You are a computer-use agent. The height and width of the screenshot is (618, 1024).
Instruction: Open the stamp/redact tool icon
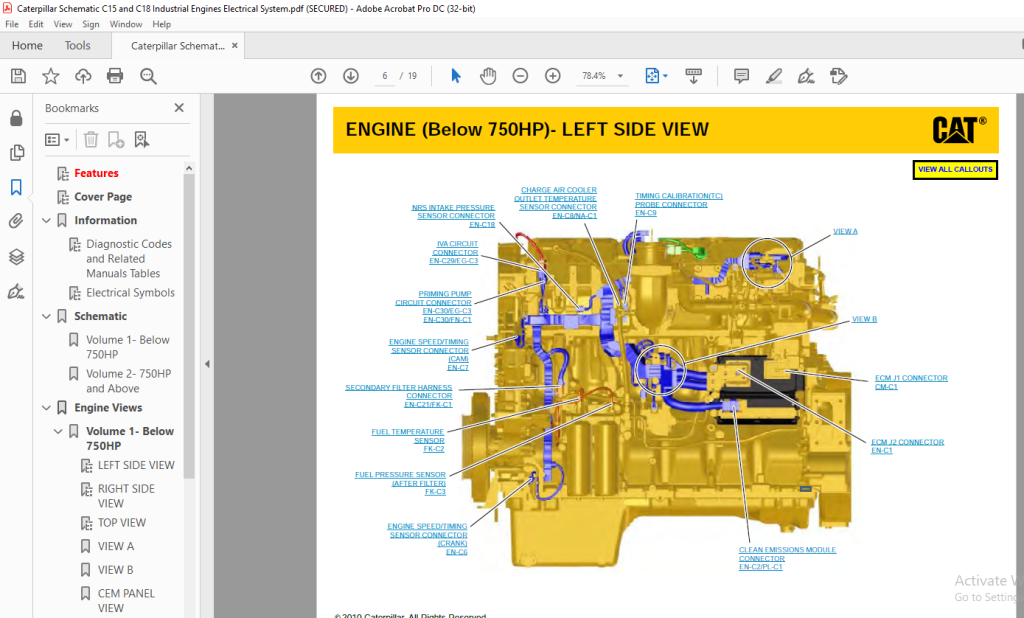[839, 76]
